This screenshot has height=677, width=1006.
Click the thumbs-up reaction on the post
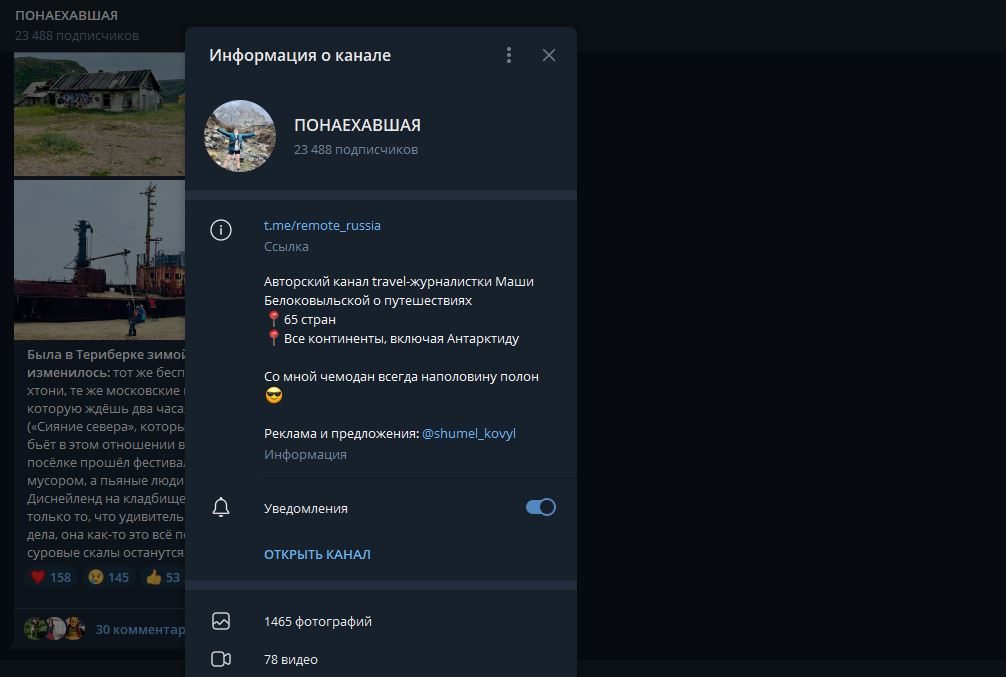162,576
